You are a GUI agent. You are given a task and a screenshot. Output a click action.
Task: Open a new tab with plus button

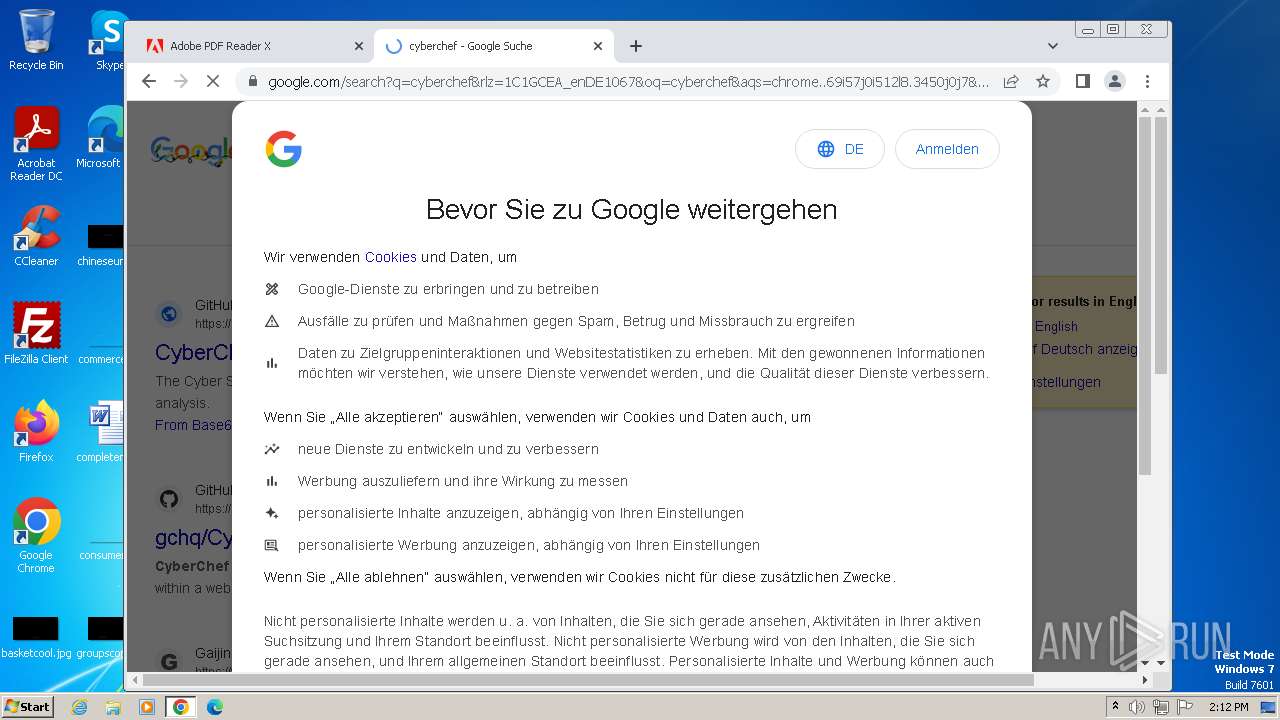[x=635, y=46]
